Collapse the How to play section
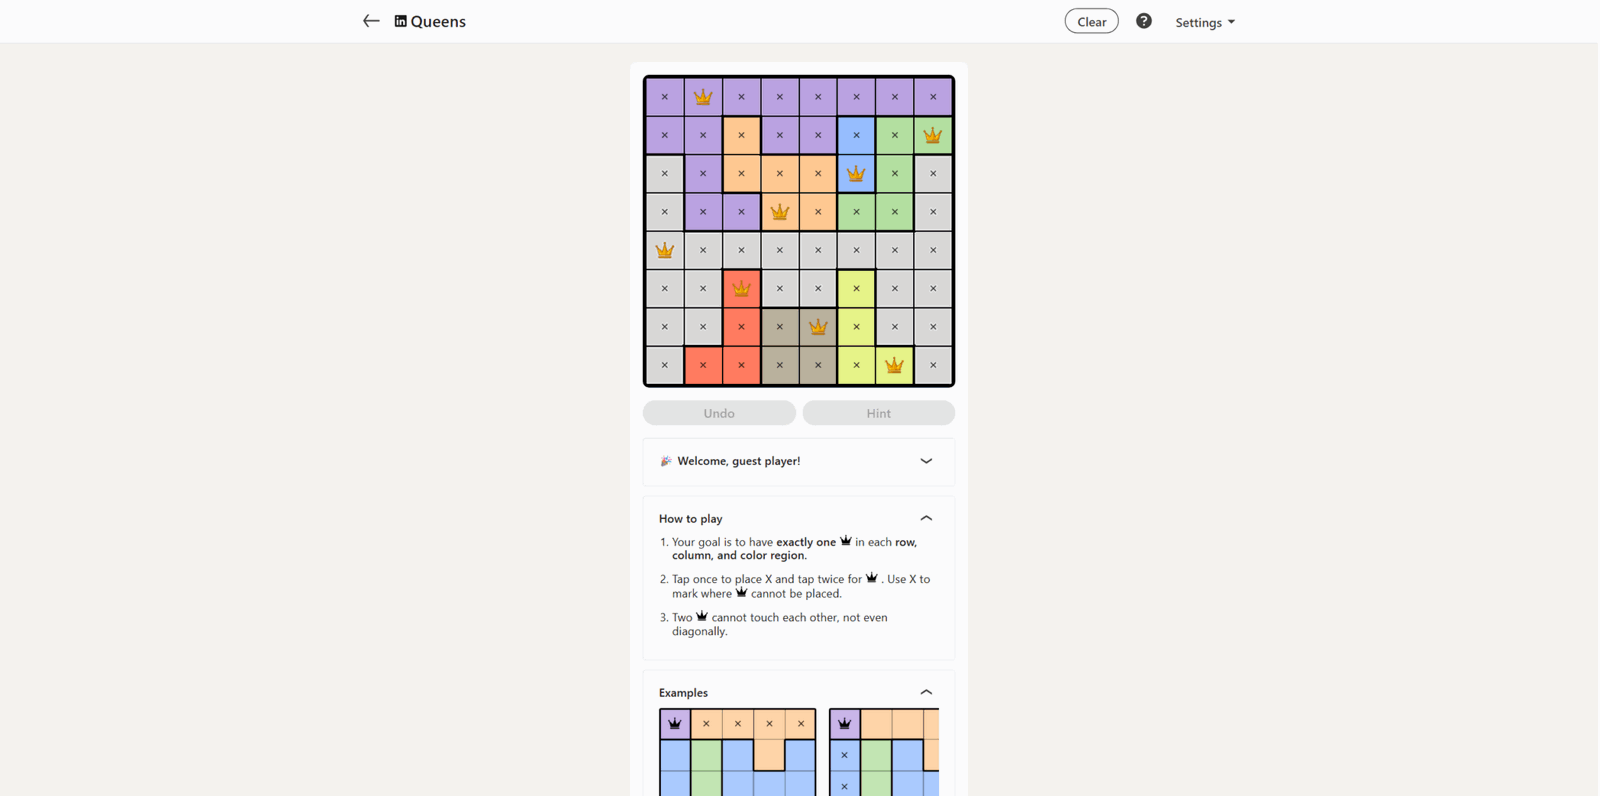The height and width of the screenshot is (796, 1600). pyautogui.click(x=926, y=518)
